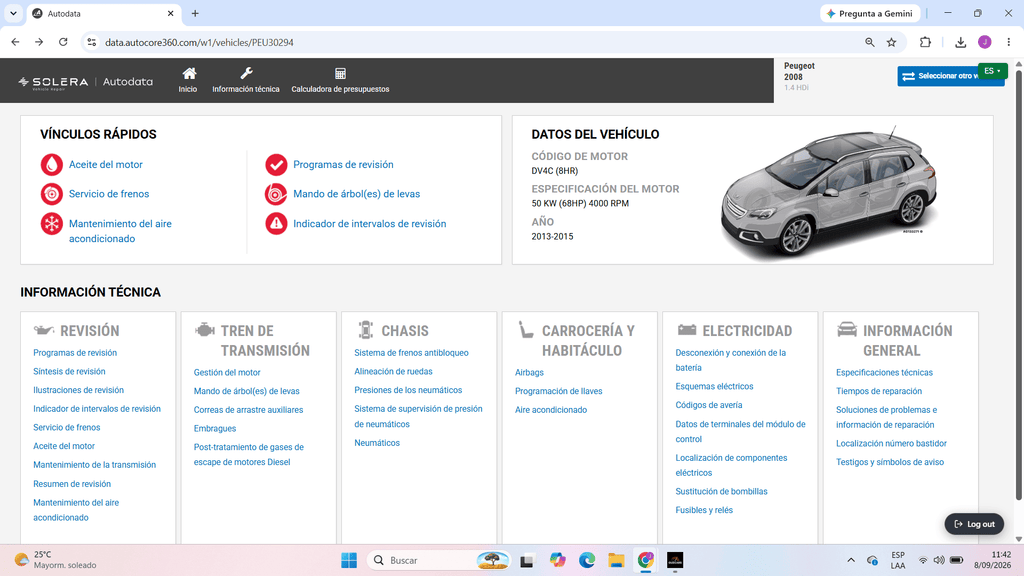Open Servicio de frenos quick link
Image resolution: width=1024 pixels, height=576 pixels.
109,194
